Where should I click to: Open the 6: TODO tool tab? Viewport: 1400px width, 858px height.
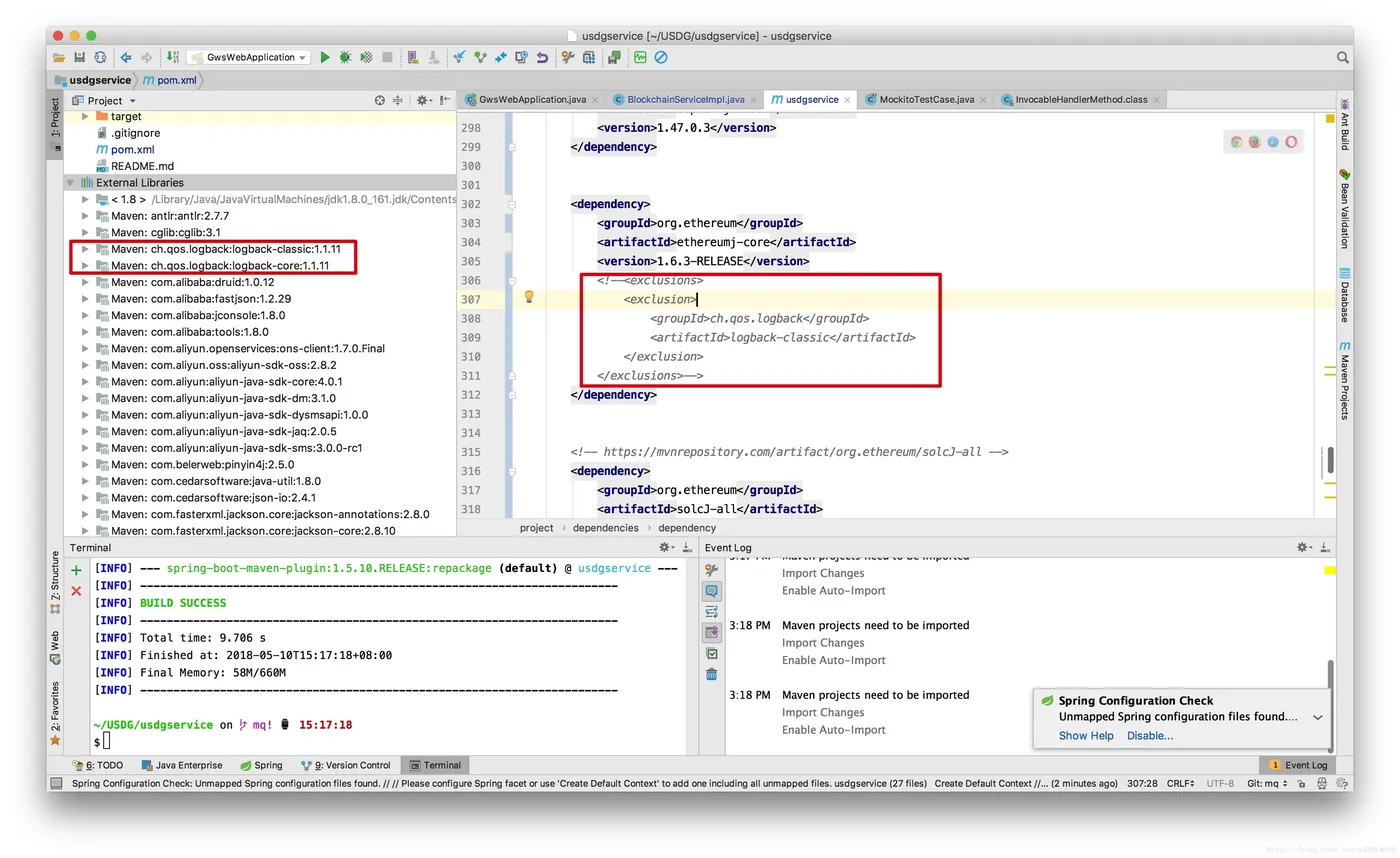tap(98, 765)
